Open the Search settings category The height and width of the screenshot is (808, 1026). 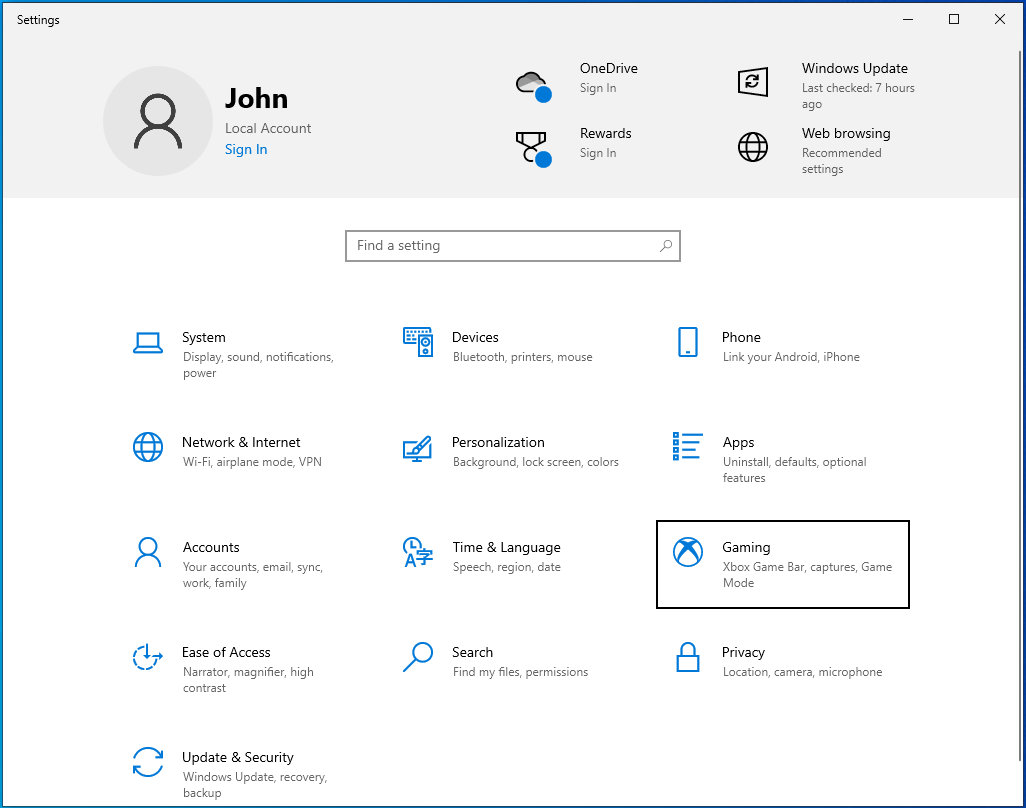coord(472,652)
